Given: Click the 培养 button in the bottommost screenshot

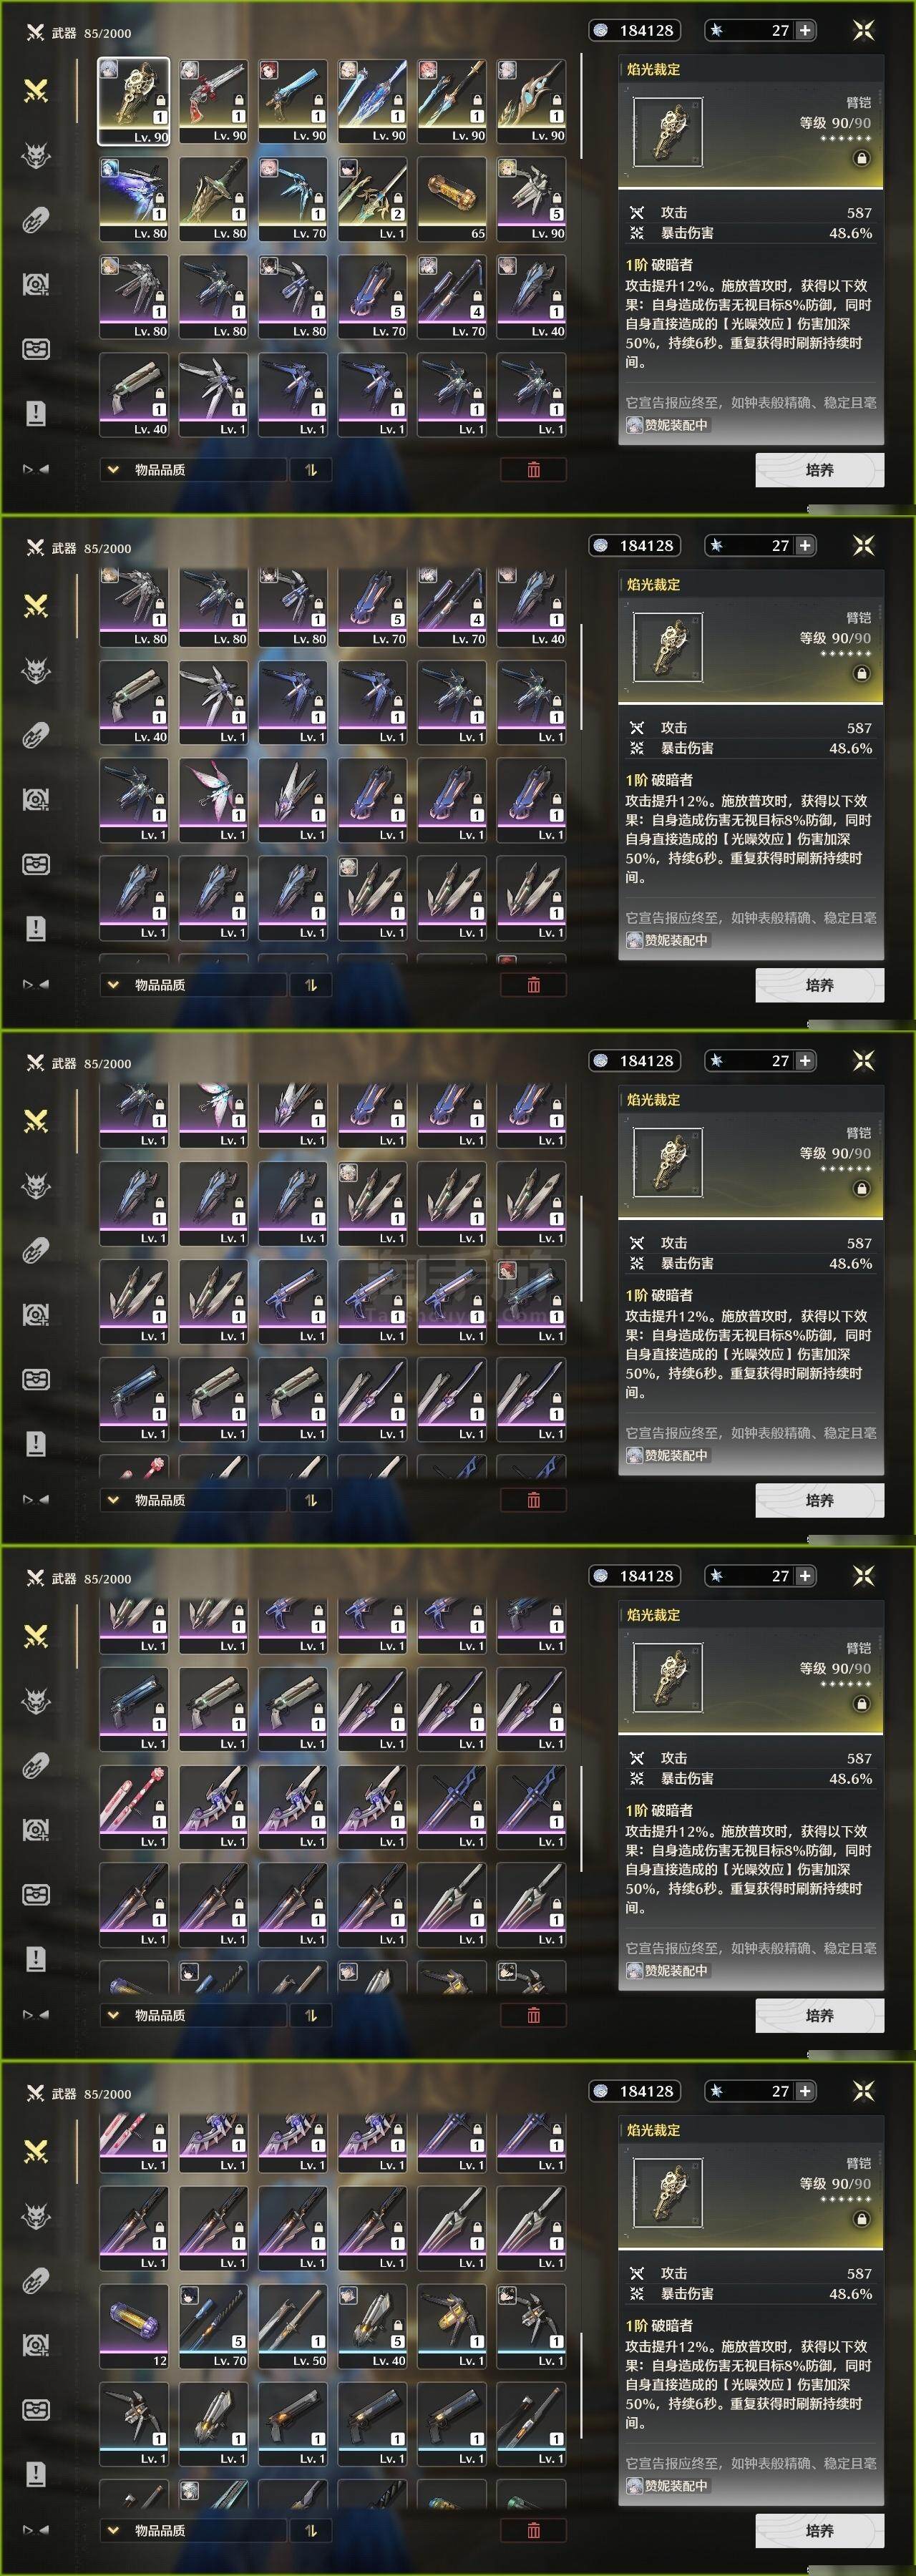Looking at the screenshot, I should (x=819, y=2530).
